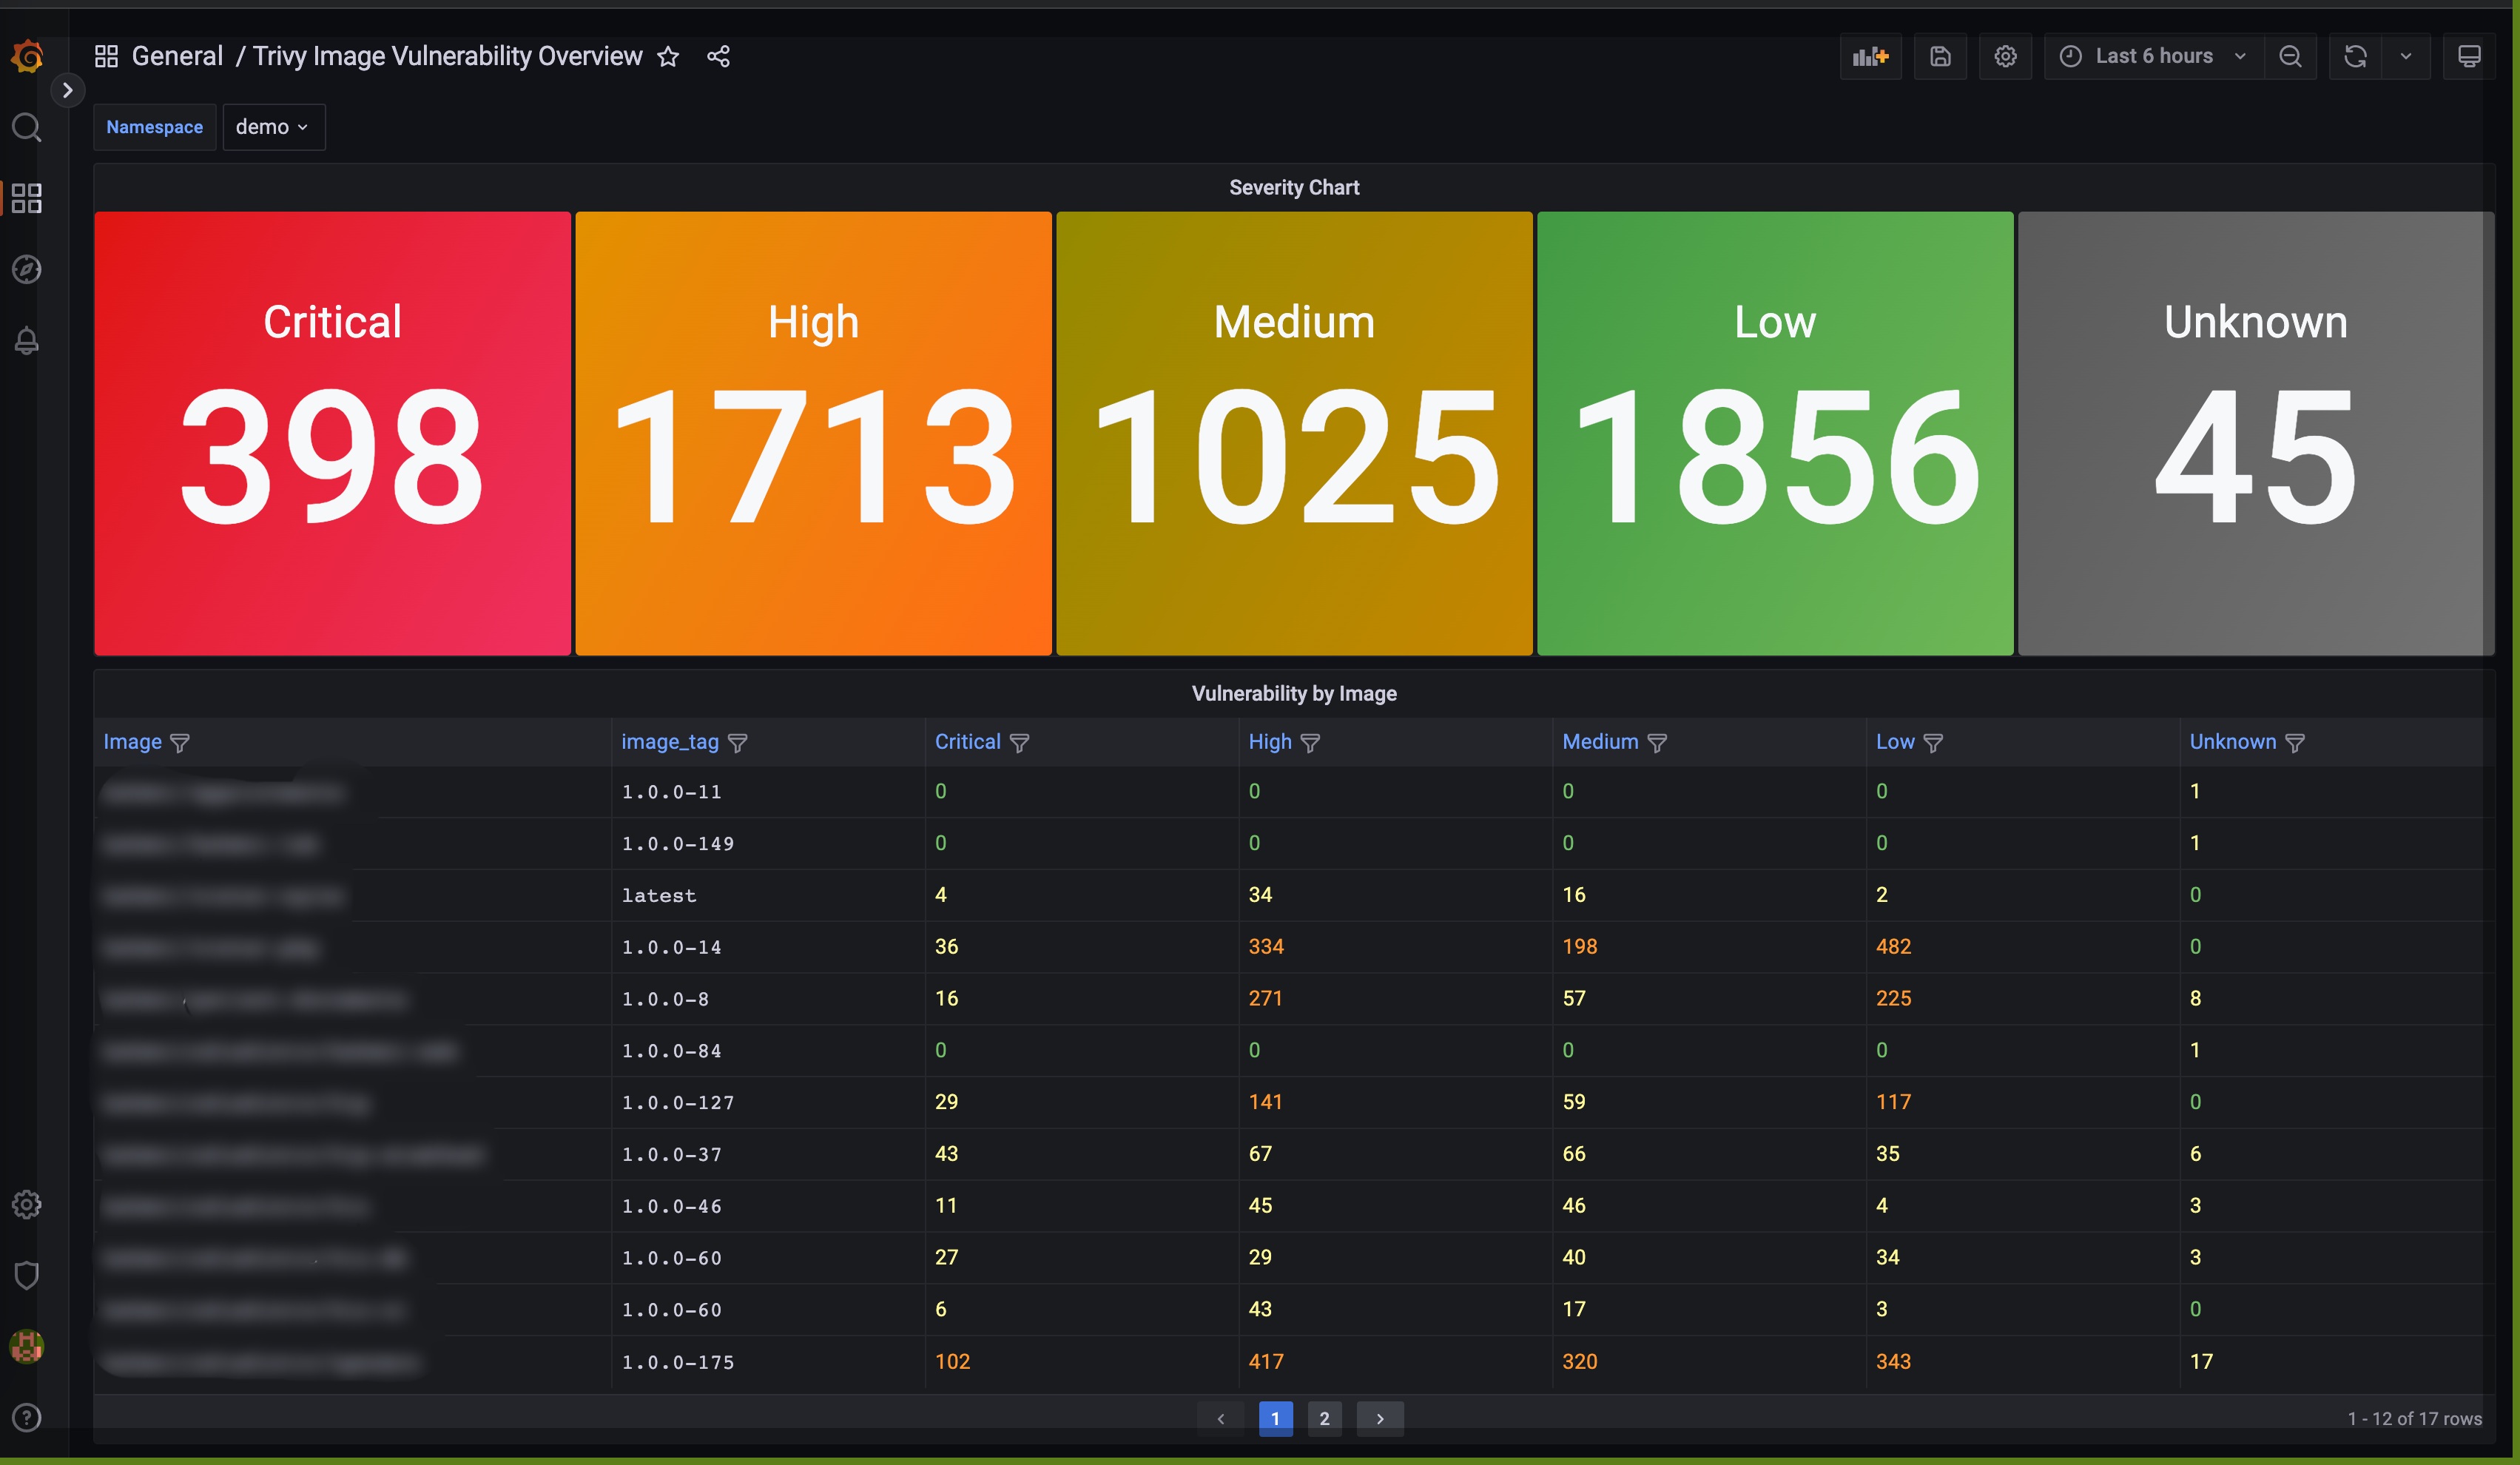Select page 1 in table pagination
The width and height of the screenshot is (2520, 1465).
[1275, 1418]
